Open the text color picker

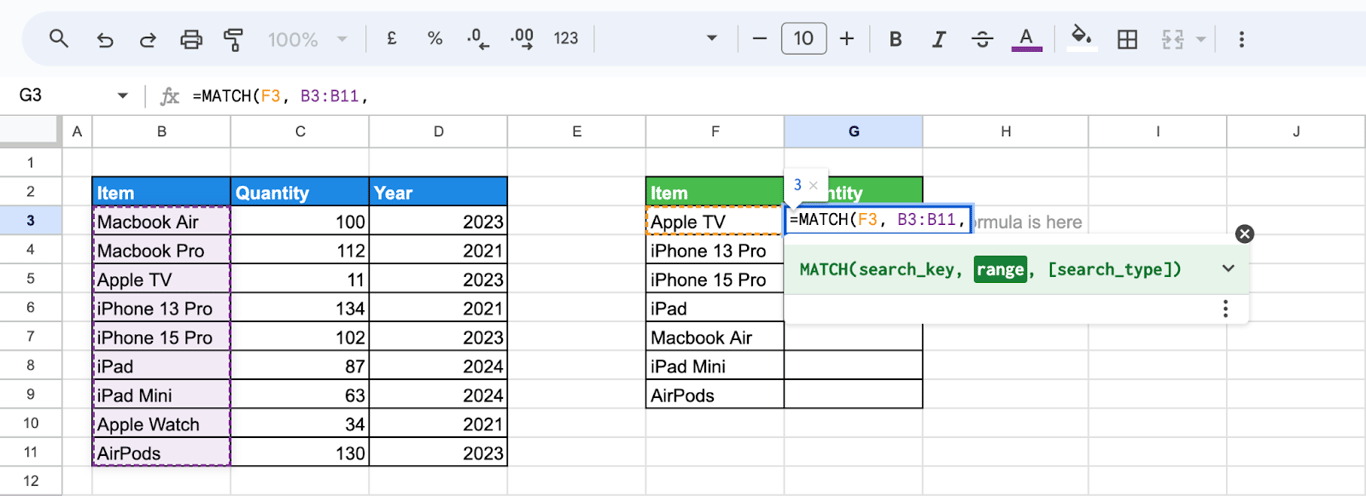[x=1026, y=39]
